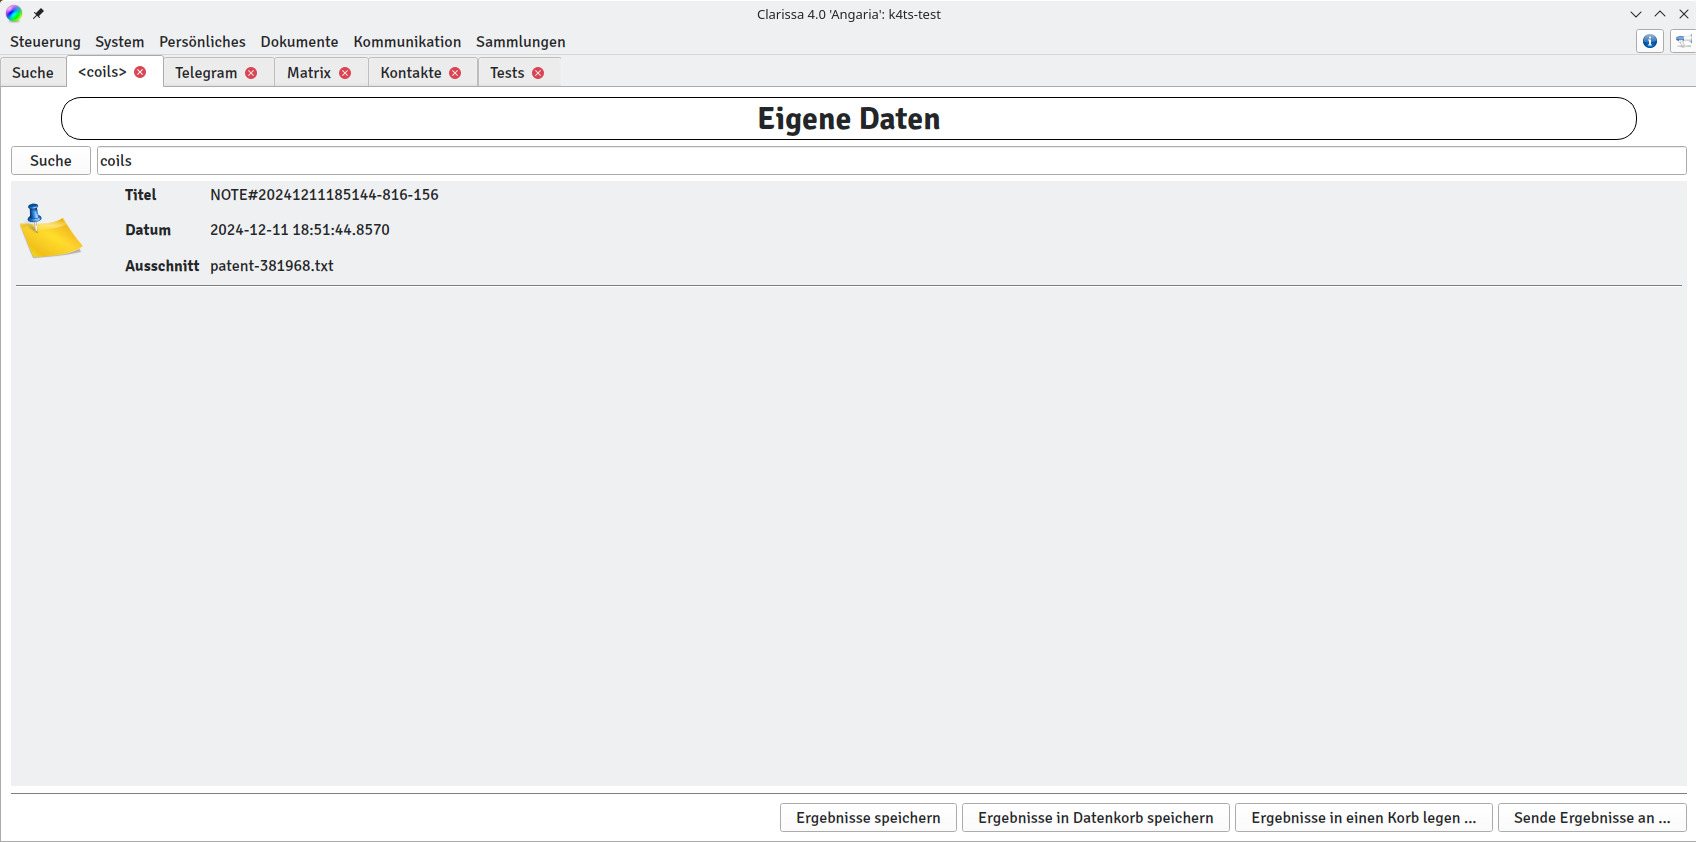This screenshot has height=842, width=1696.
Task: Open the Sammlungen menu
Action: pyautogui.click(x=521, y=42)
